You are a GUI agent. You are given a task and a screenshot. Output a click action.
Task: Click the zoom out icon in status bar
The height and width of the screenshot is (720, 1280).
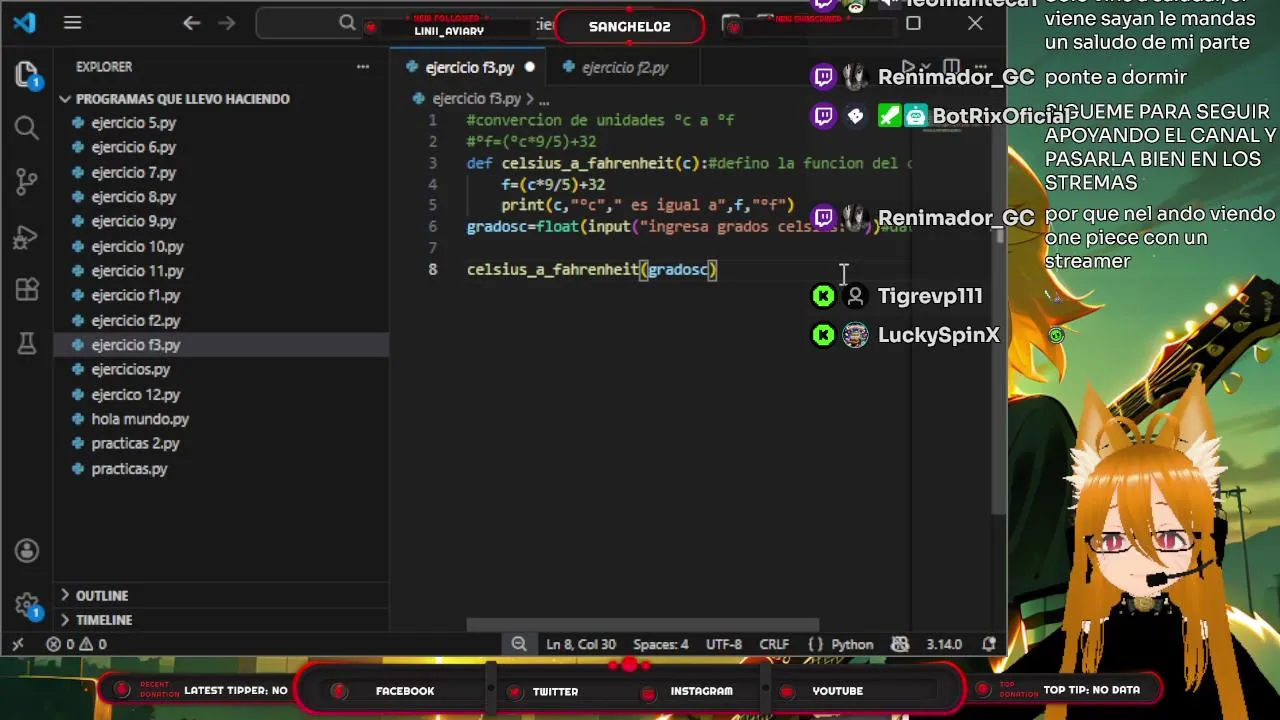519,644
